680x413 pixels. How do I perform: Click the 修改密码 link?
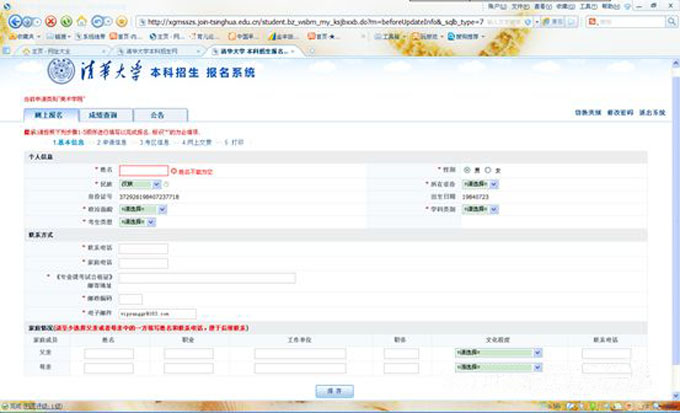pyautogui.click(x=620, y=113)
